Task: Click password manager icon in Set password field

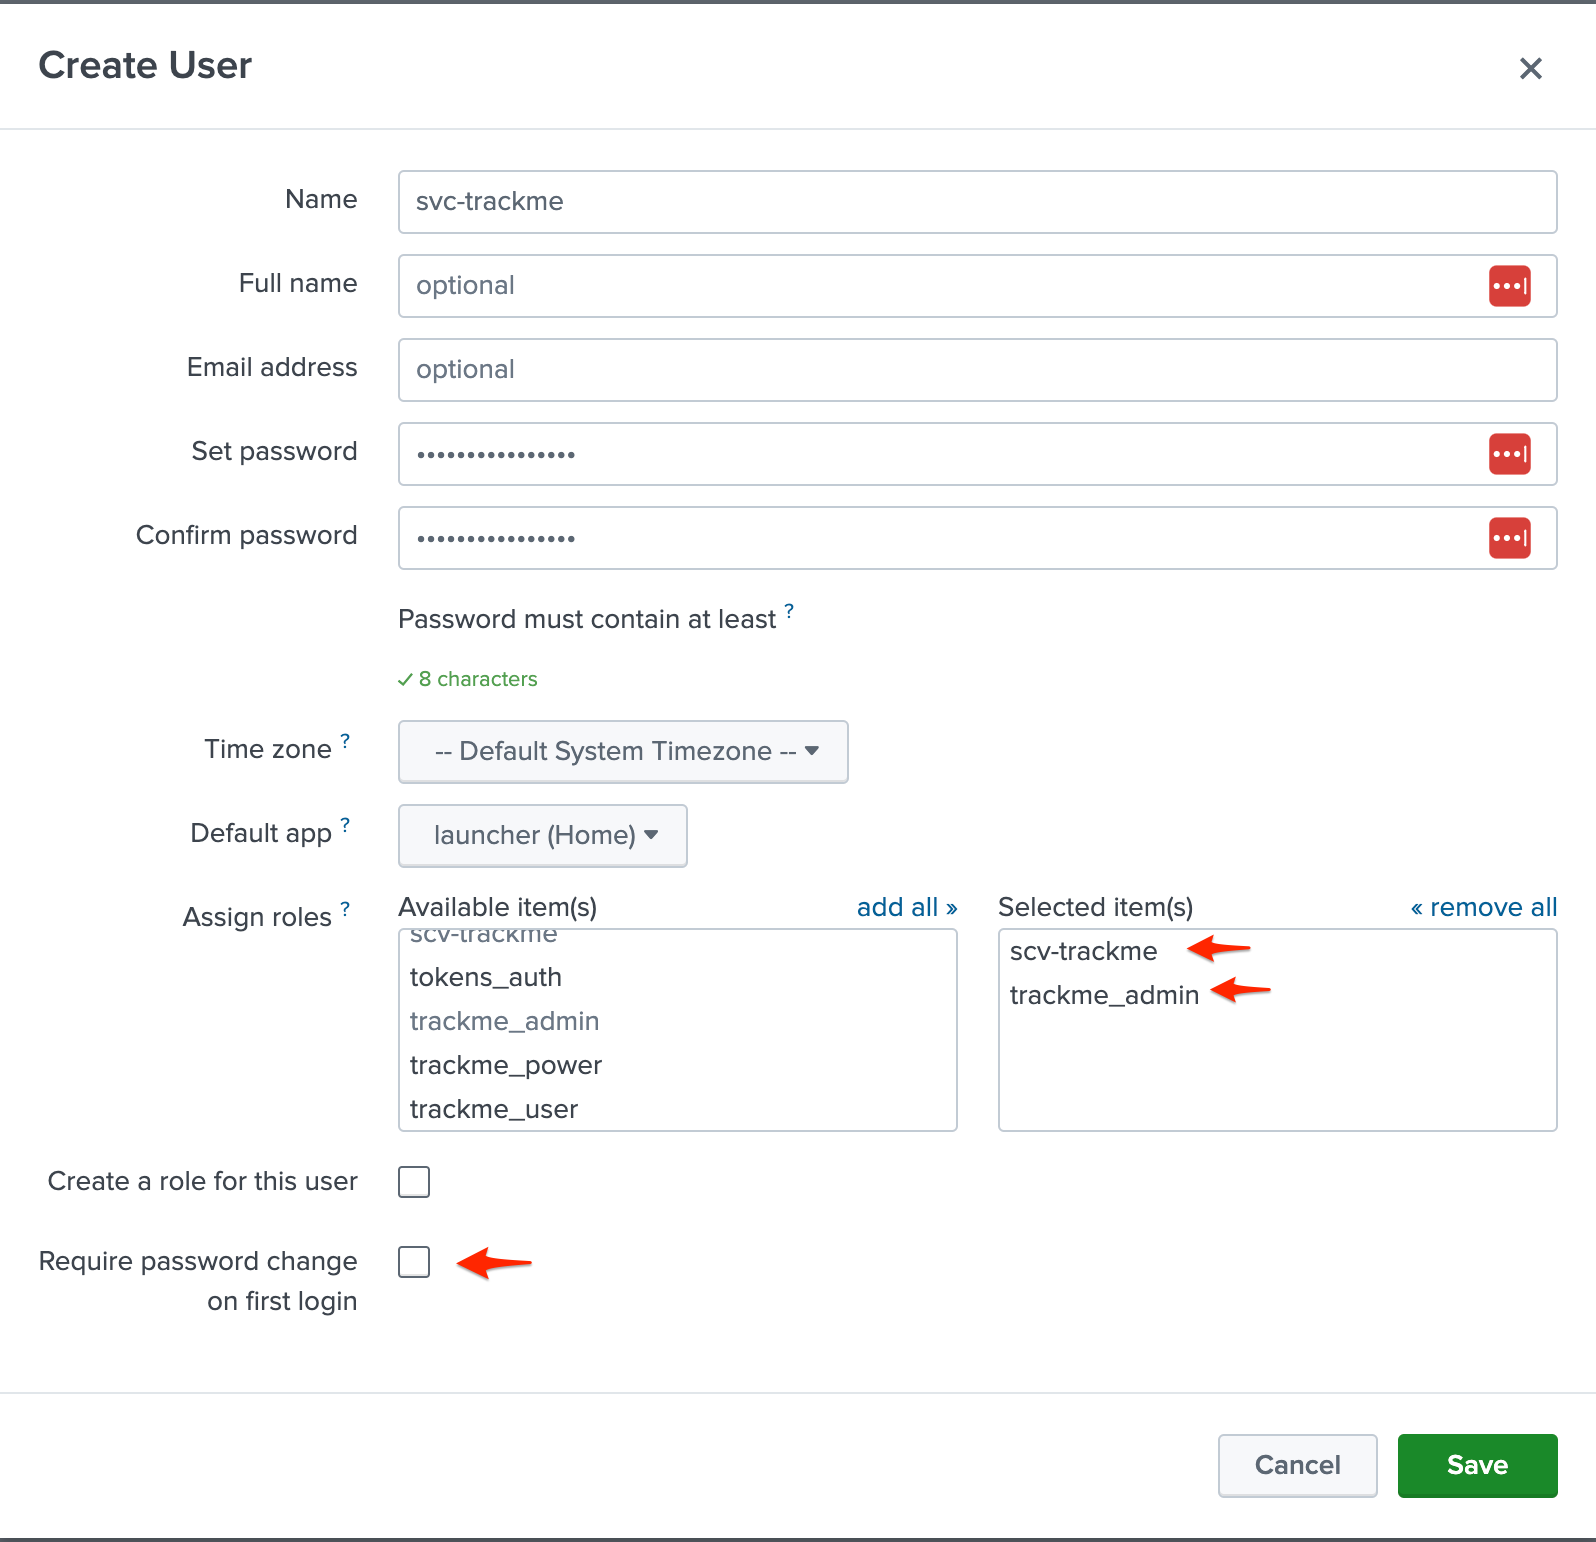Action: 1509,454
